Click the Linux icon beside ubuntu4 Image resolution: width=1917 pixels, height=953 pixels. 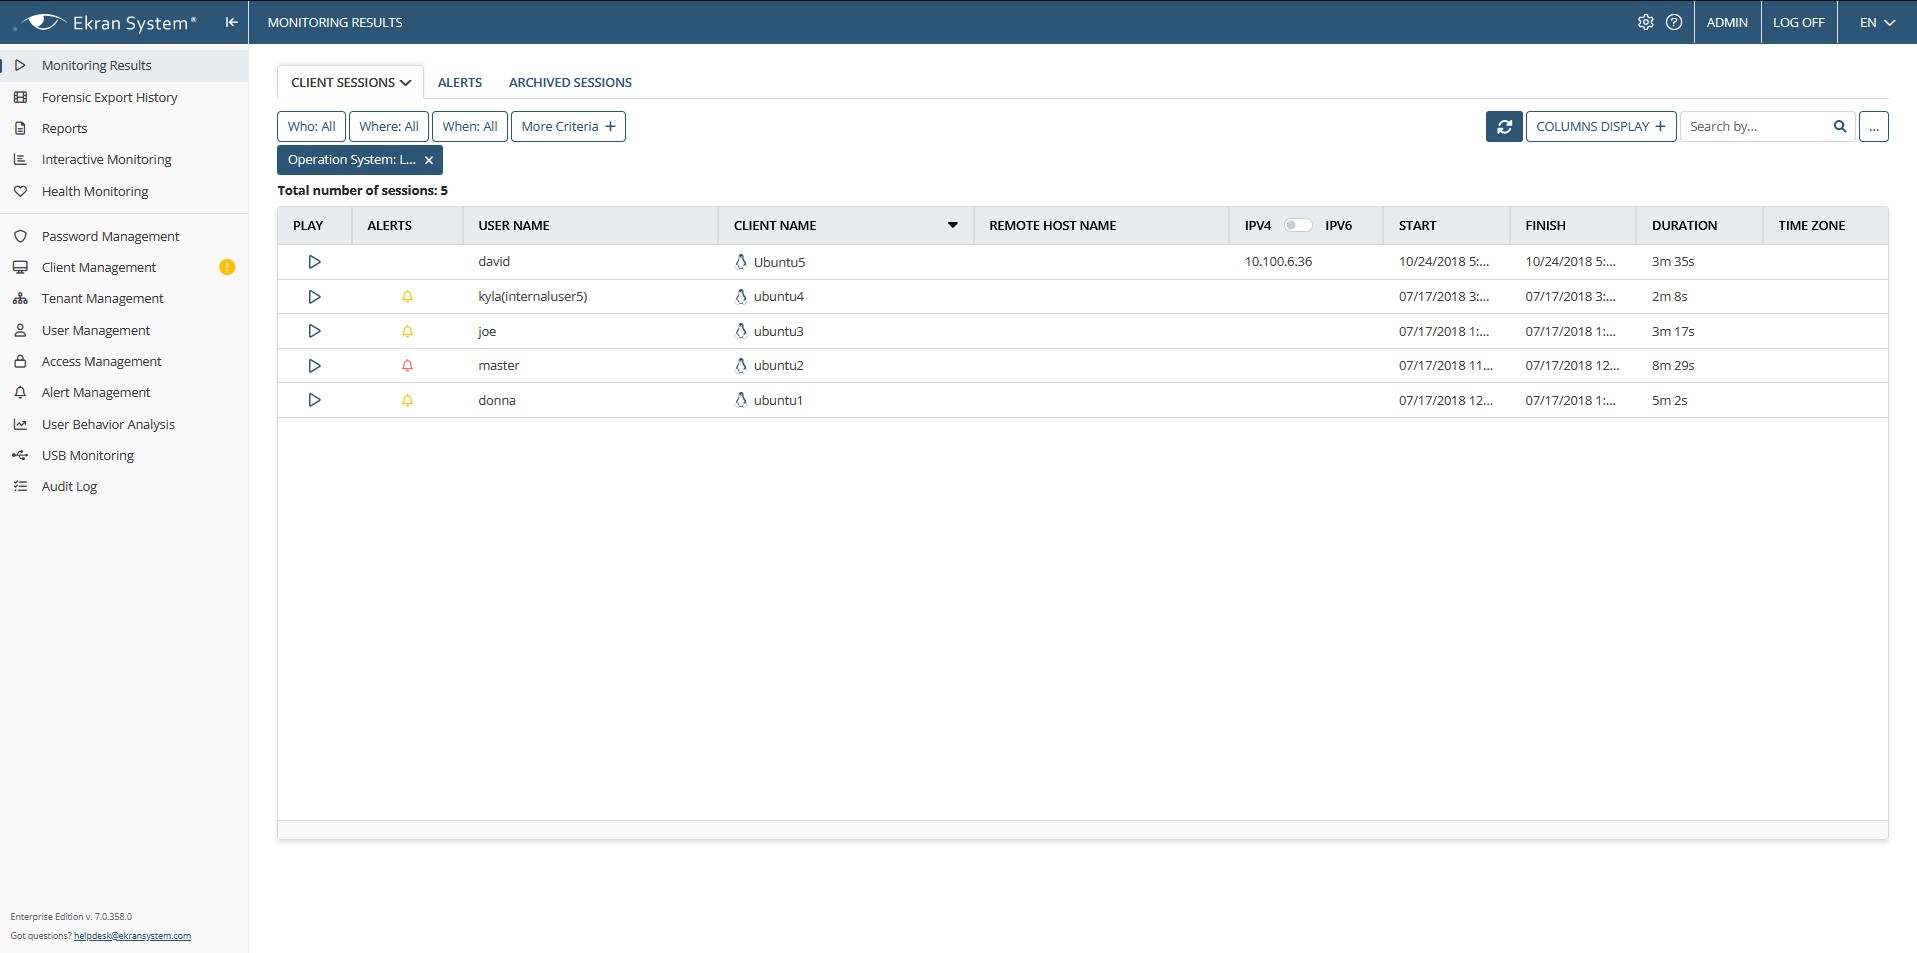pyautogui.click(x=741, y=297)
